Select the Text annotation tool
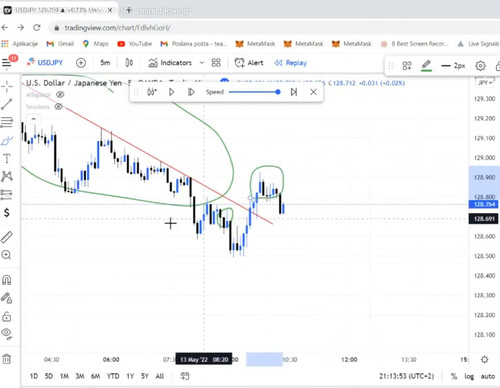The height and width of the screenshot is (388, 500). tap(7, 158)
